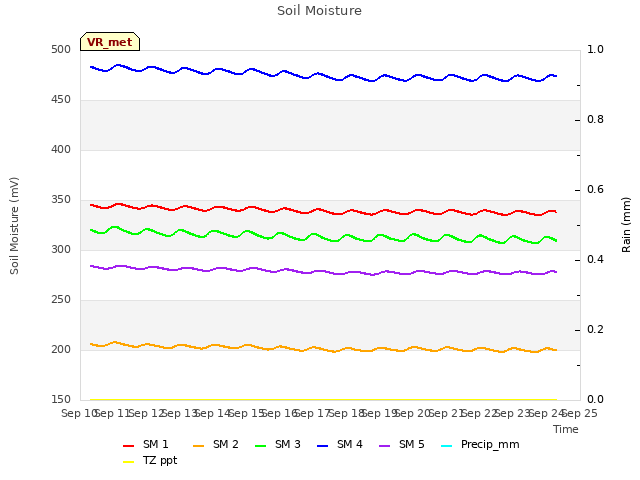This screenshot has height=480, width=640.
Task: Toggle Precip_mm series in the legend
Action: (480, 444)
